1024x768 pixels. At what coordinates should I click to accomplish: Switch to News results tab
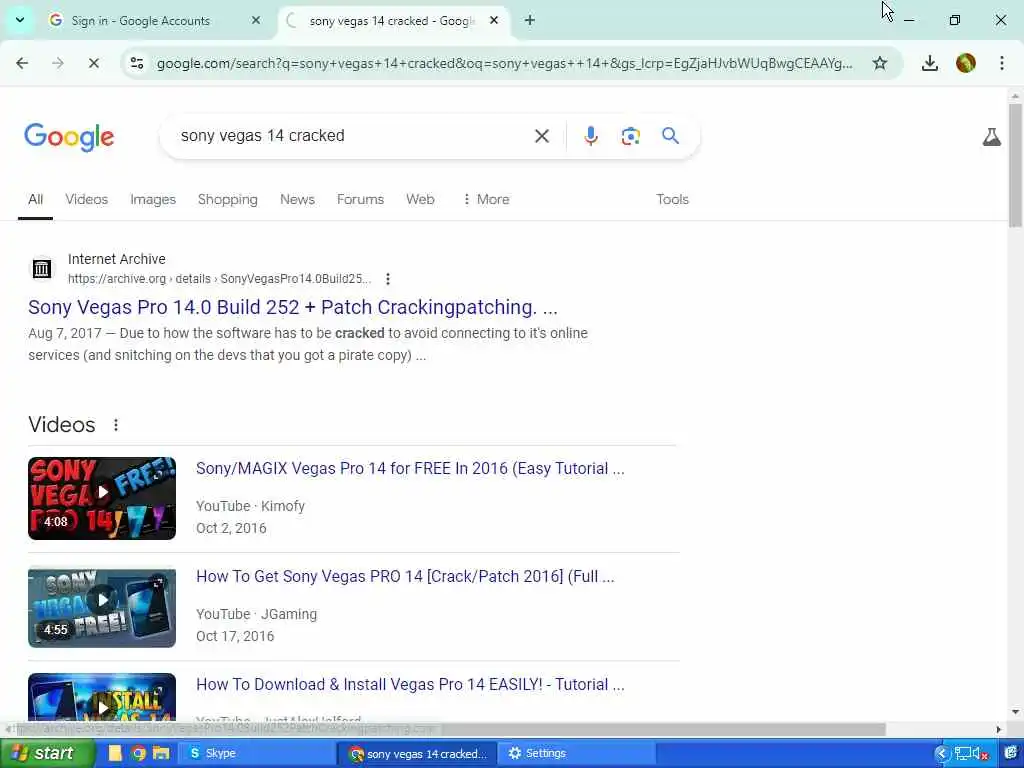297,199
